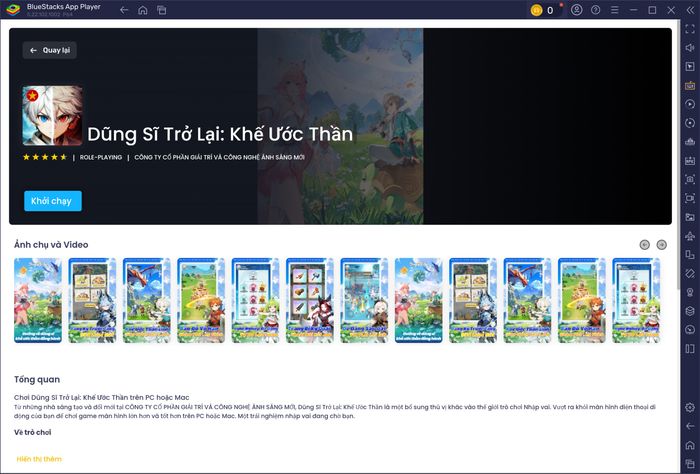
Task: Launch the game with Khởi chạy
Action: click(53, 201)
